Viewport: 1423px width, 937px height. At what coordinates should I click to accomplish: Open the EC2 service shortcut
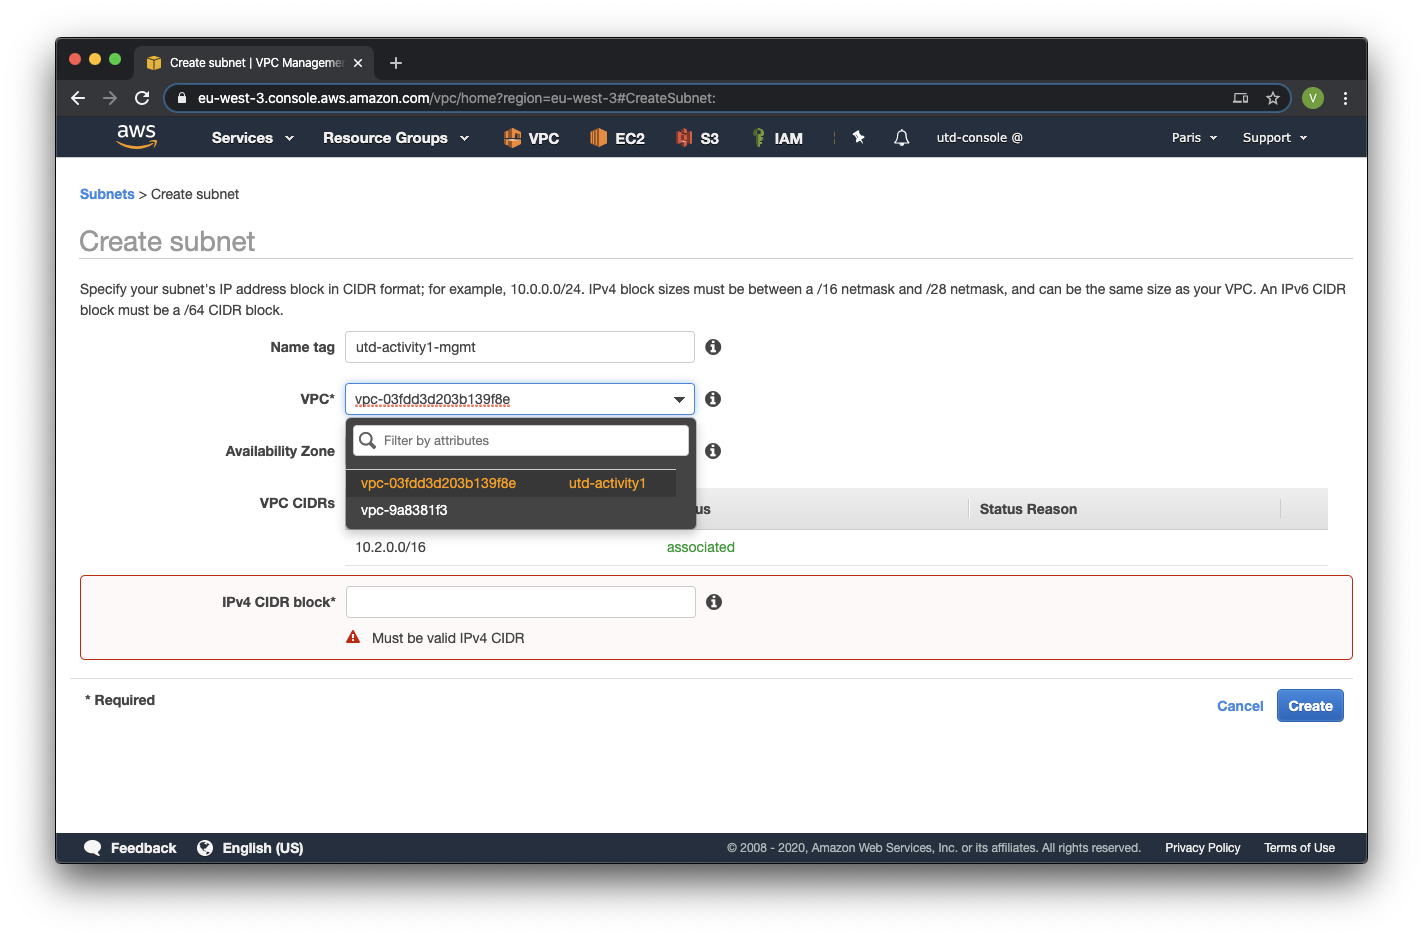click(617, 138)
